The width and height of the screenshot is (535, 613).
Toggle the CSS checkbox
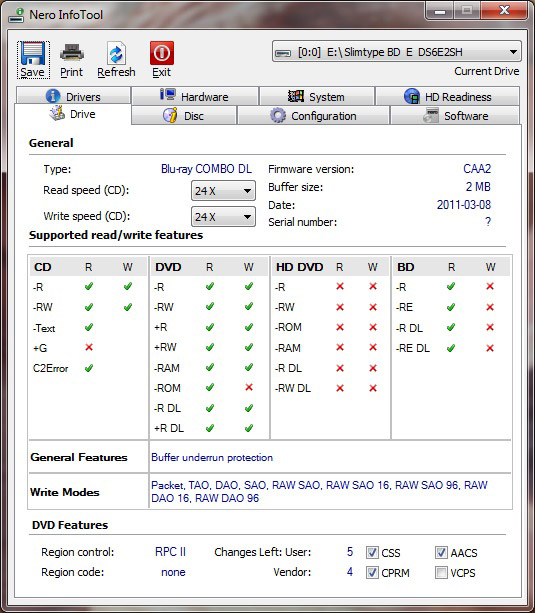tap(372, 552)
